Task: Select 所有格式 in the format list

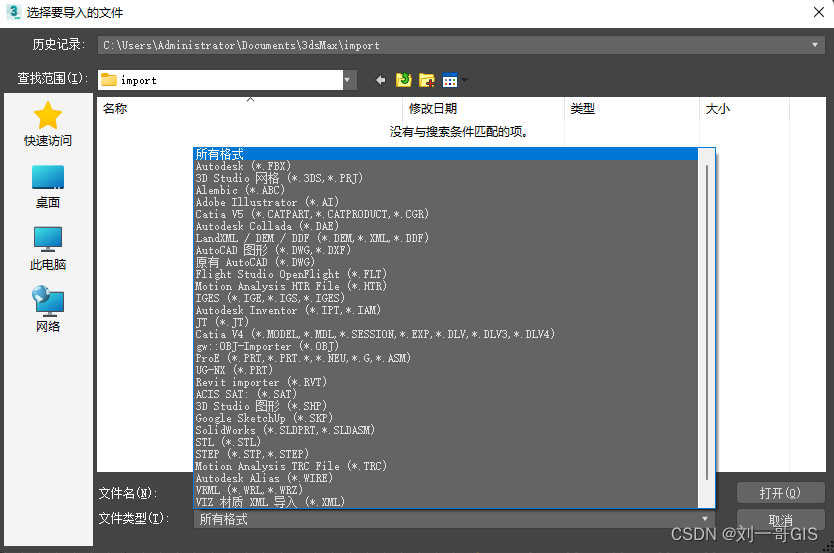Action: (446, 154)
